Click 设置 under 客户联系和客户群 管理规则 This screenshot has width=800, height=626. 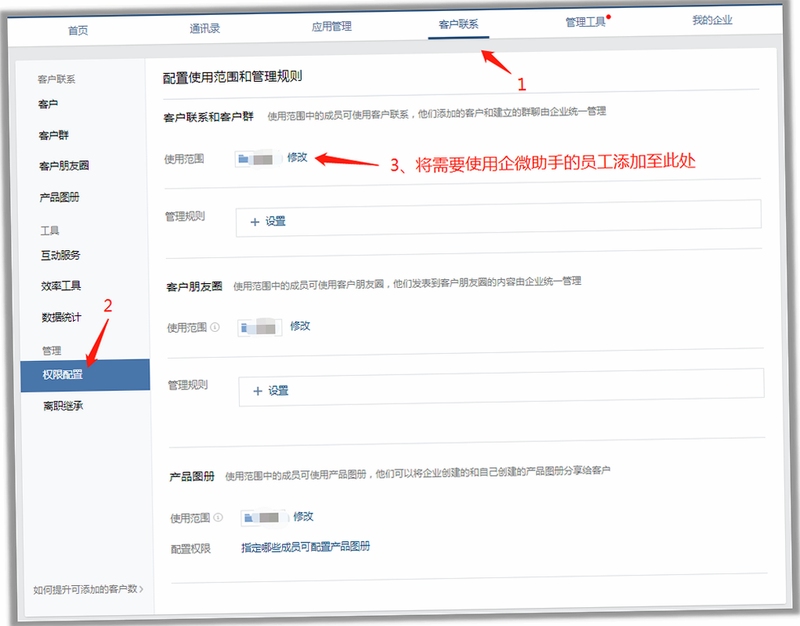(x=276, y=221)
